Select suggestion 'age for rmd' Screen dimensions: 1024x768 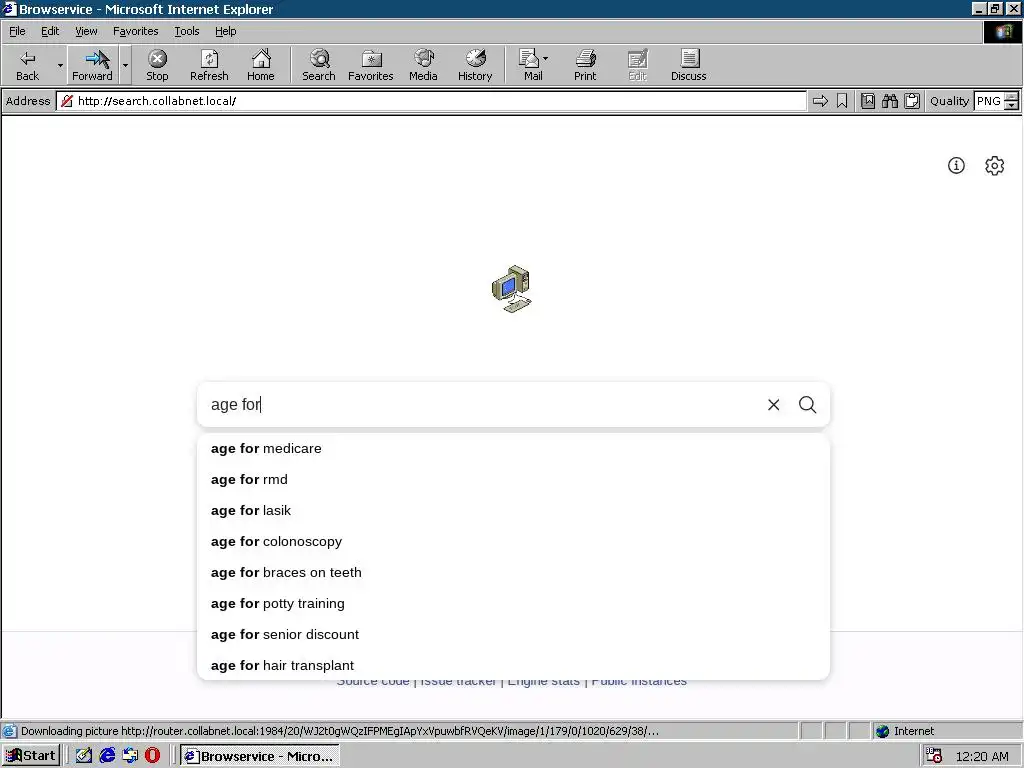point(513,479)
